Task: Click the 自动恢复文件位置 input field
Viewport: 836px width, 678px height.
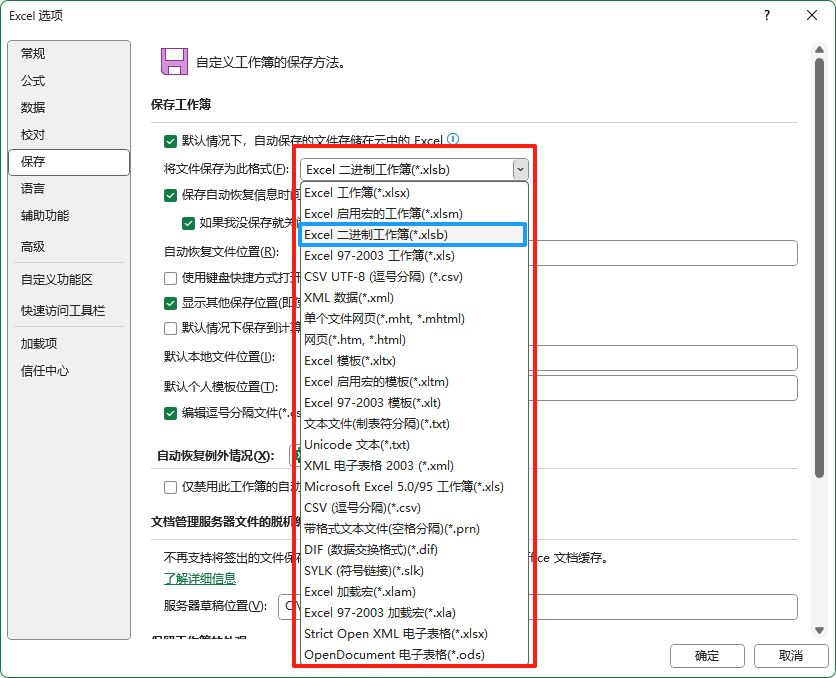Action: click(x=664, y=253)
